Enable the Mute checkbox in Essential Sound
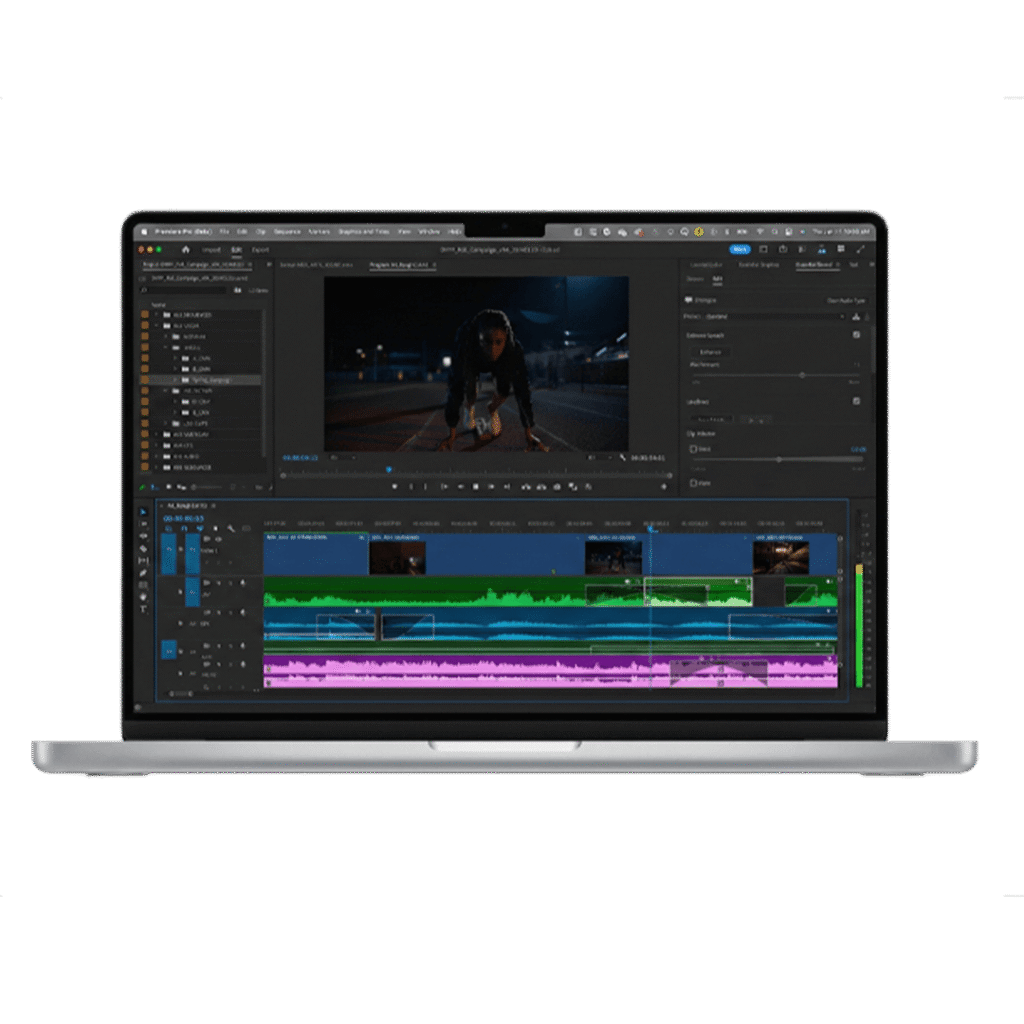The height and width of the screenshot is (1024, 1024). coord(693,483)
